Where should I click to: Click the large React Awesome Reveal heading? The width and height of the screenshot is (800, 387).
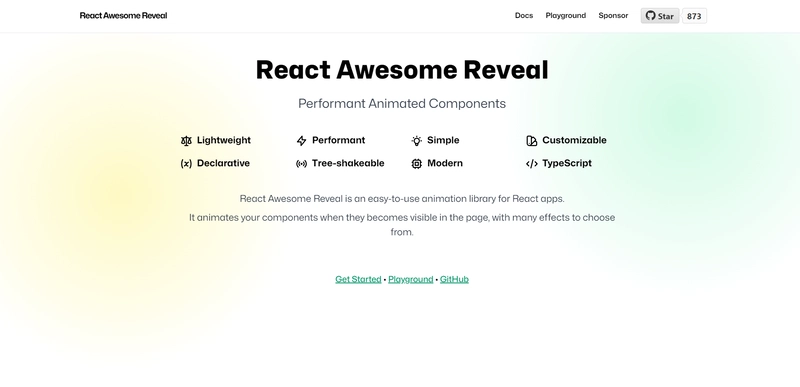(402, 70)
